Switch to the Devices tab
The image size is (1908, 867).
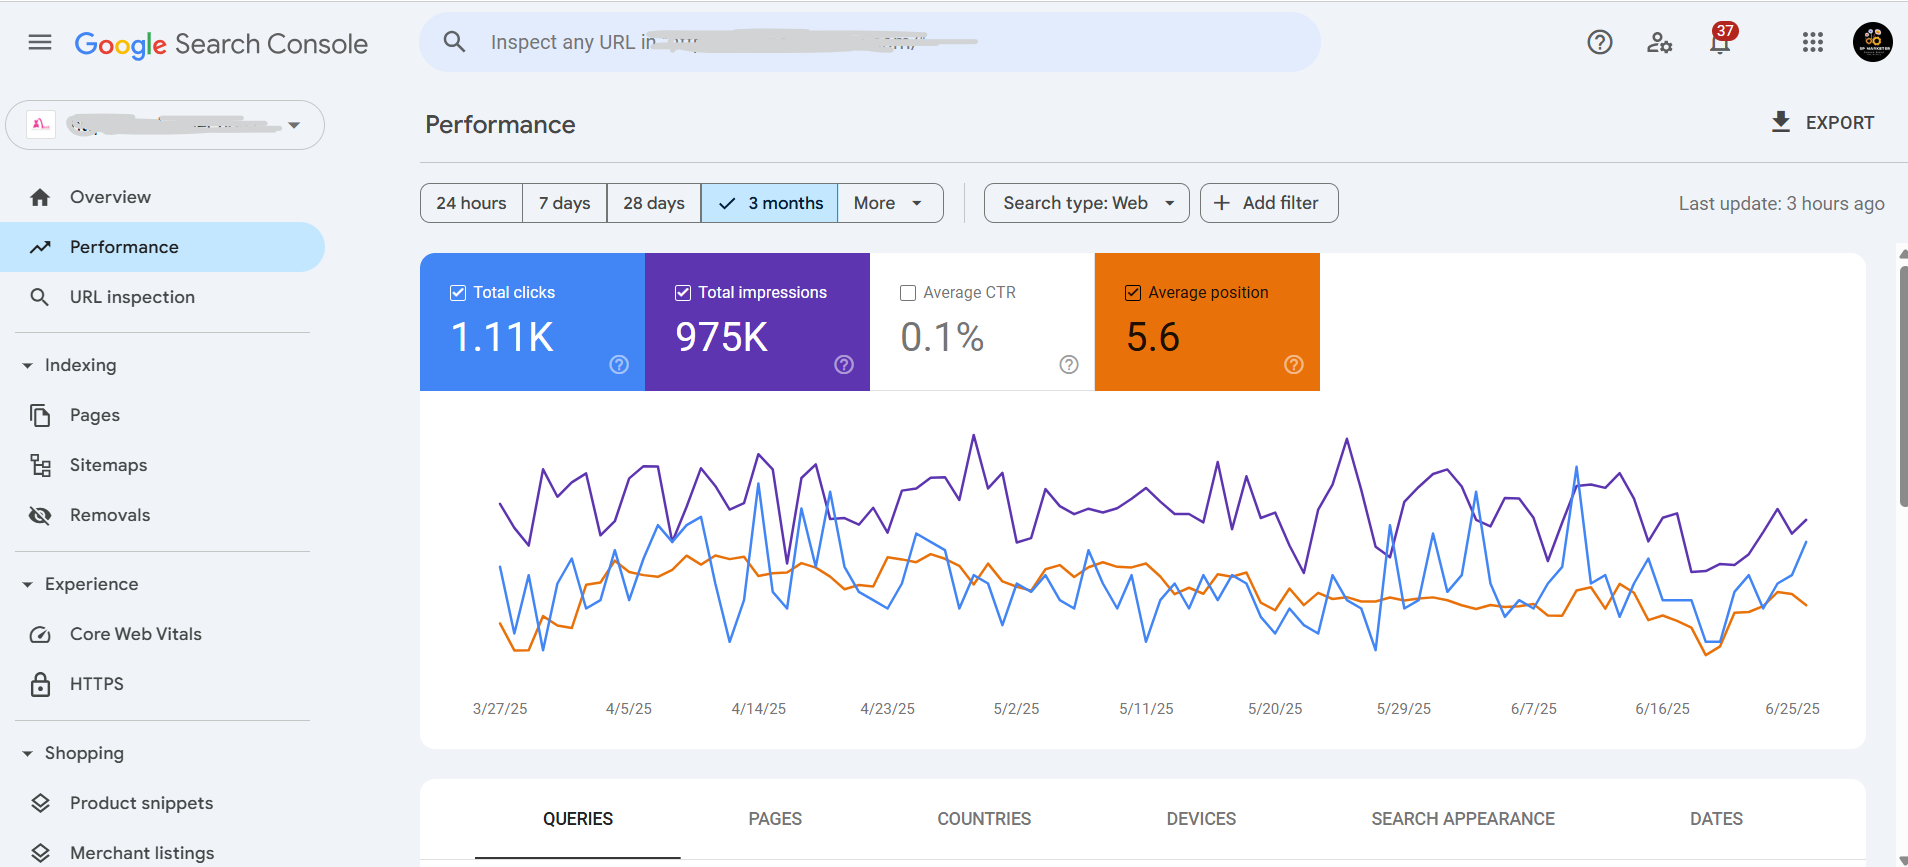coord(1201,819)
